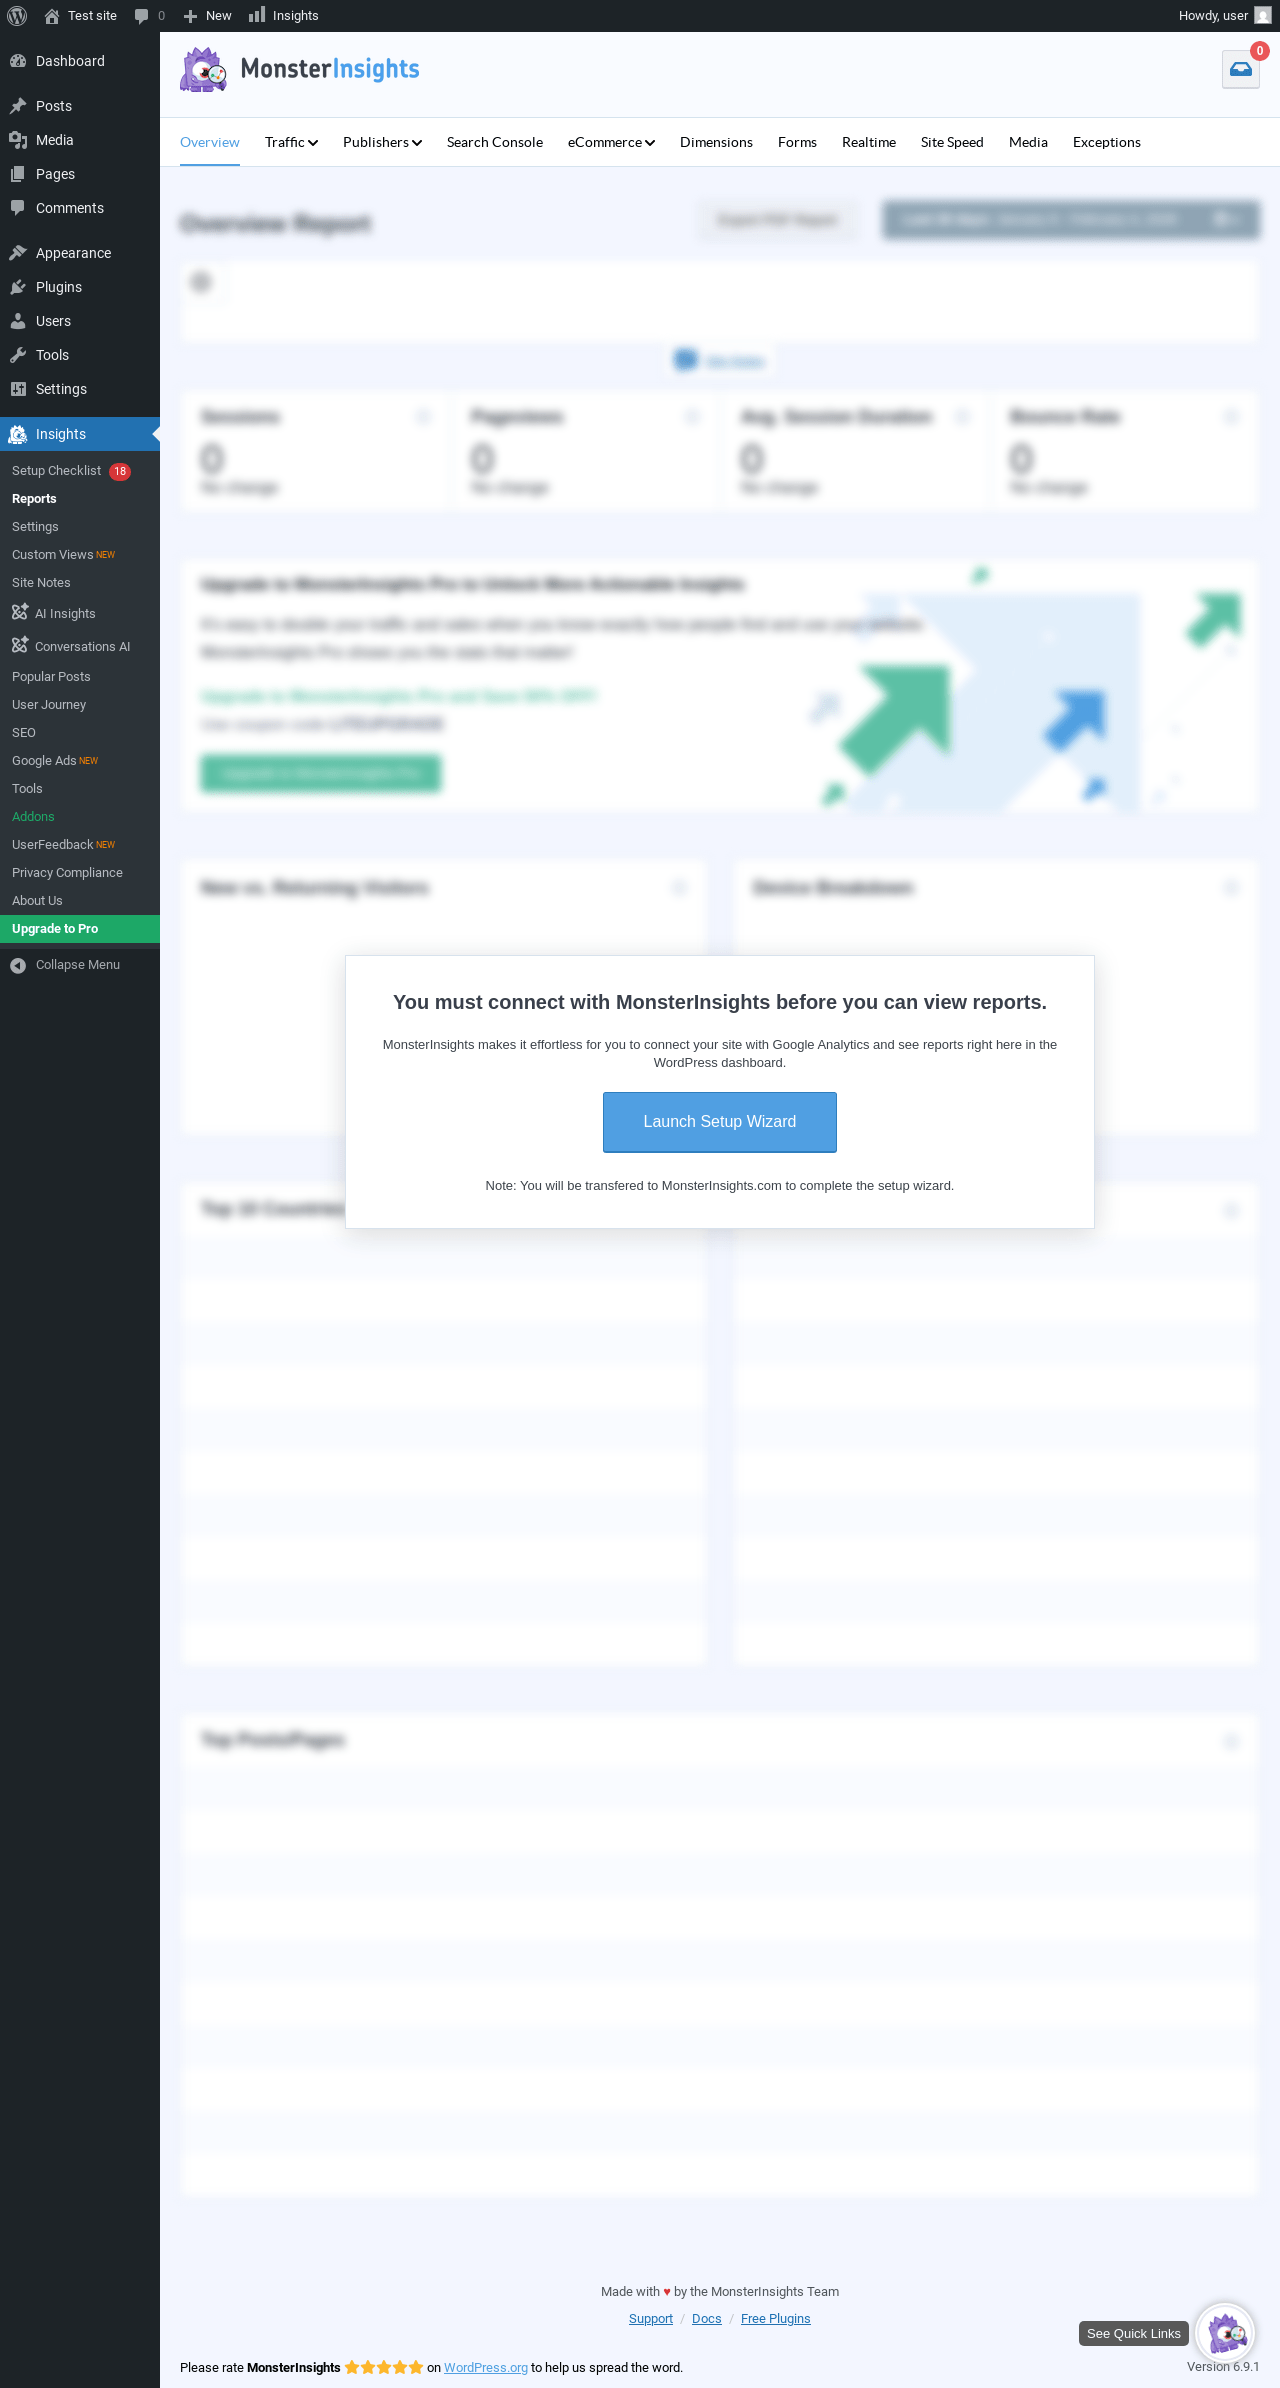The height and width of the screenshot is (2388, 1280).
Task: Click the Media icon in the sidebar
Action: (x=18, y=140)
